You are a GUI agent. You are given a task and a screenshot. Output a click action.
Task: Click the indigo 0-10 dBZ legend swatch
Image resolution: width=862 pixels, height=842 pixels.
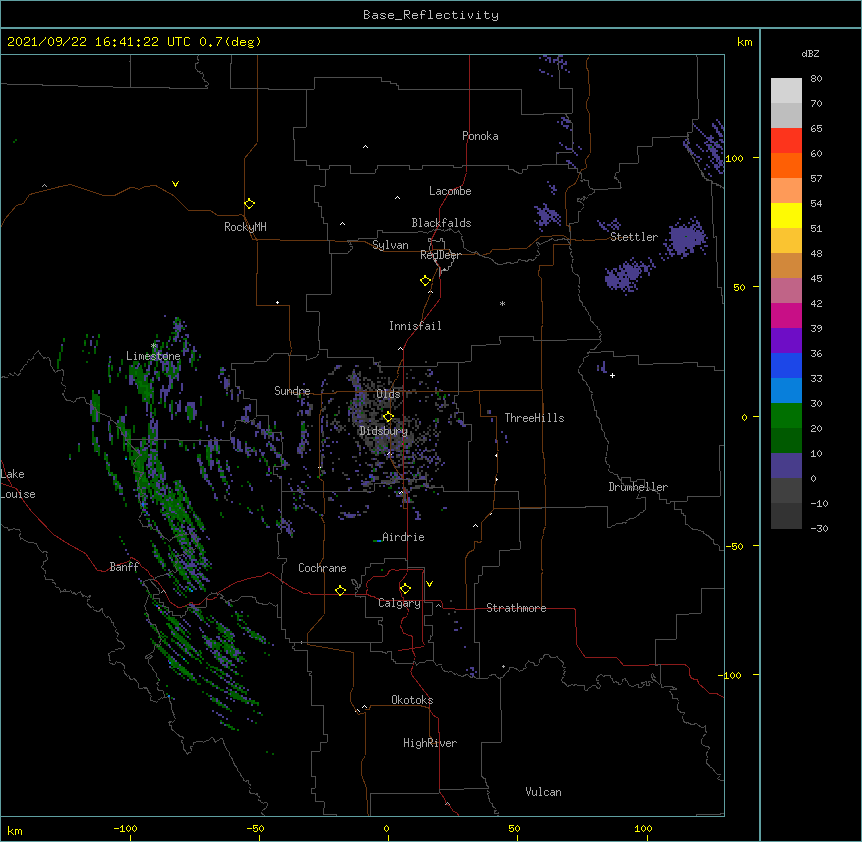pyautogui.click(x=786, y=466)
